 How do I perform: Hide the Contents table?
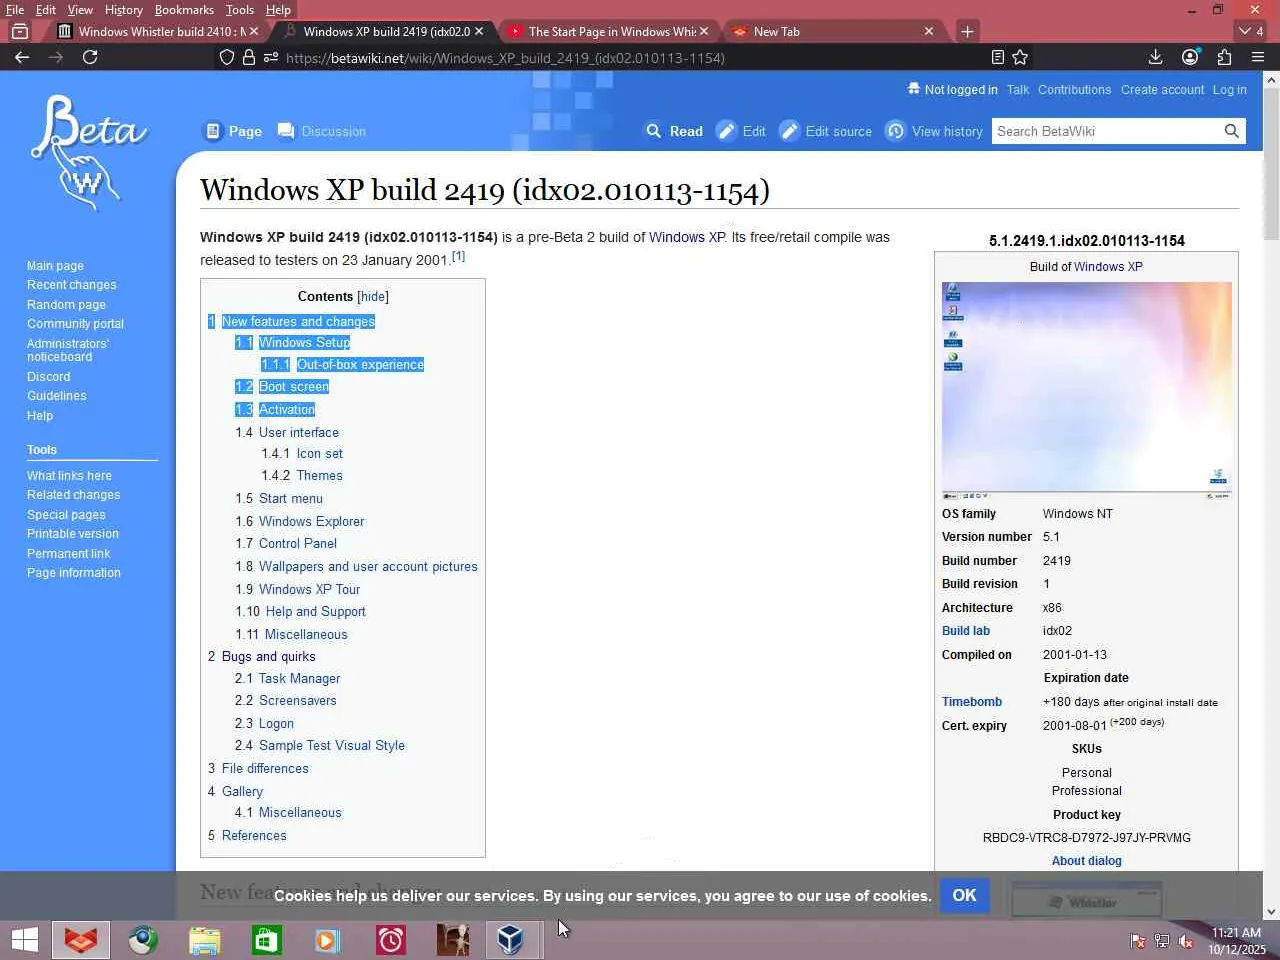coord(373,297)
